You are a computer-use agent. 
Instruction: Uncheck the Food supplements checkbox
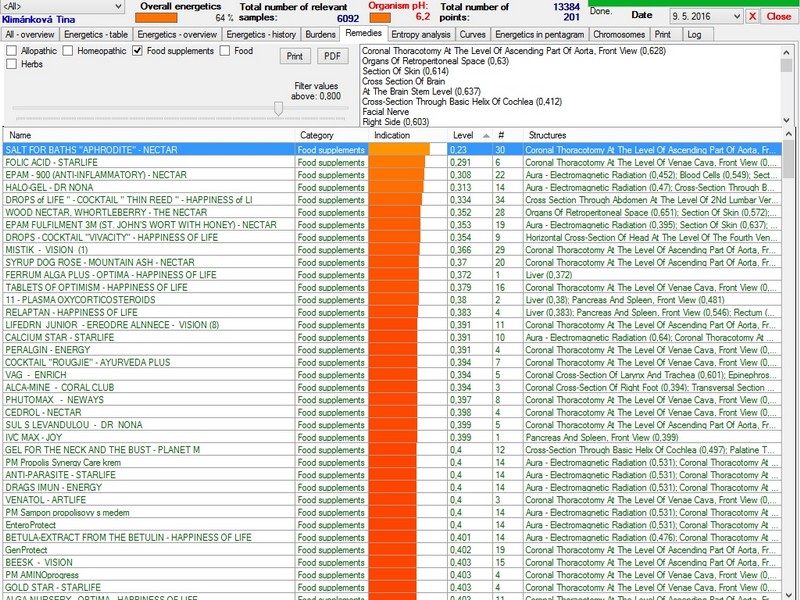pyautogui.click(x=137, y=51)
